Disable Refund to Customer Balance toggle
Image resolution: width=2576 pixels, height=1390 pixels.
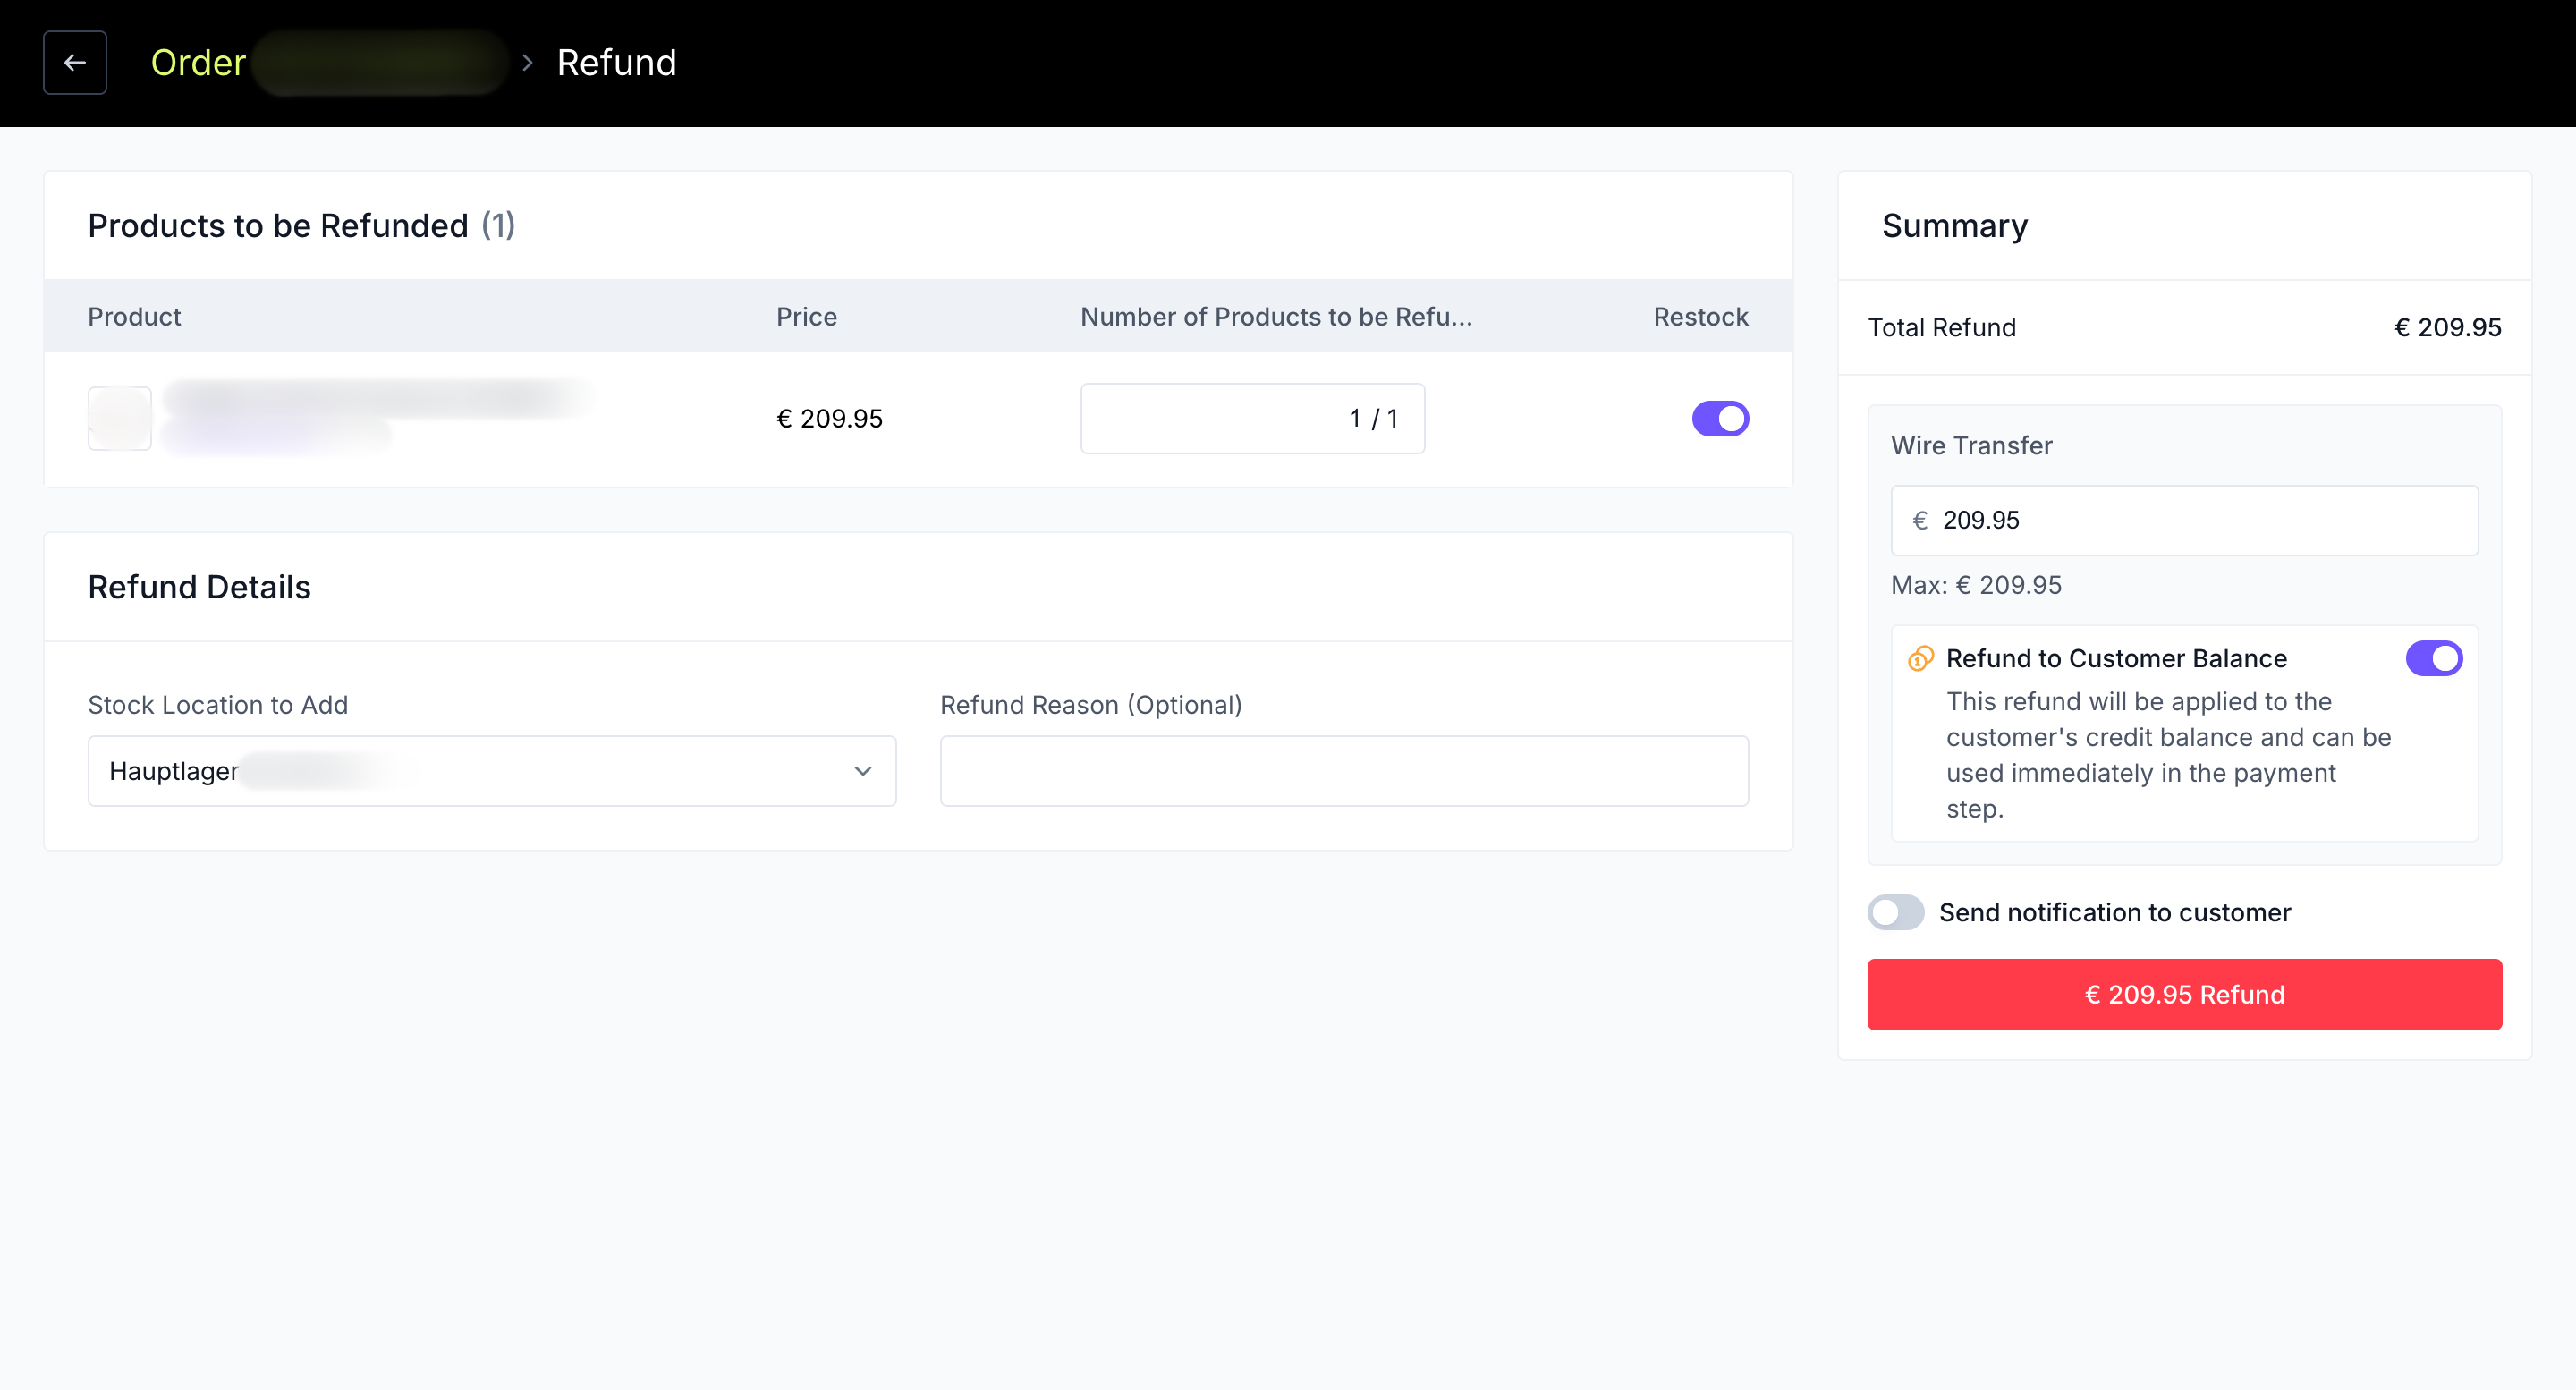tap(2434, 659)
